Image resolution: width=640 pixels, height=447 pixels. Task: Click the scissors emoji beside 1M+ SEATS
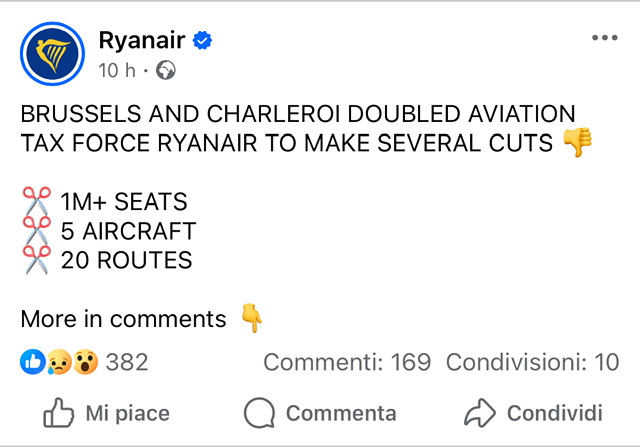(x=36, y=202)
